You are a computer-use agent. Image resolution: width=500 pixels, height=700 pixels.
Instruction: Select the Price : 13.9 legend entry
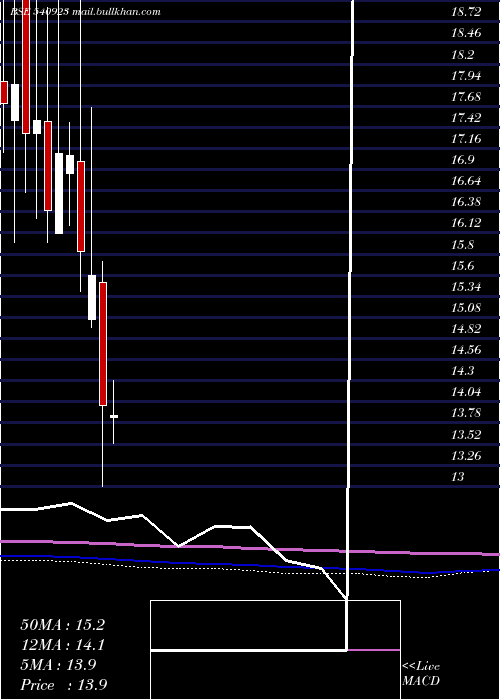point(63,685)
